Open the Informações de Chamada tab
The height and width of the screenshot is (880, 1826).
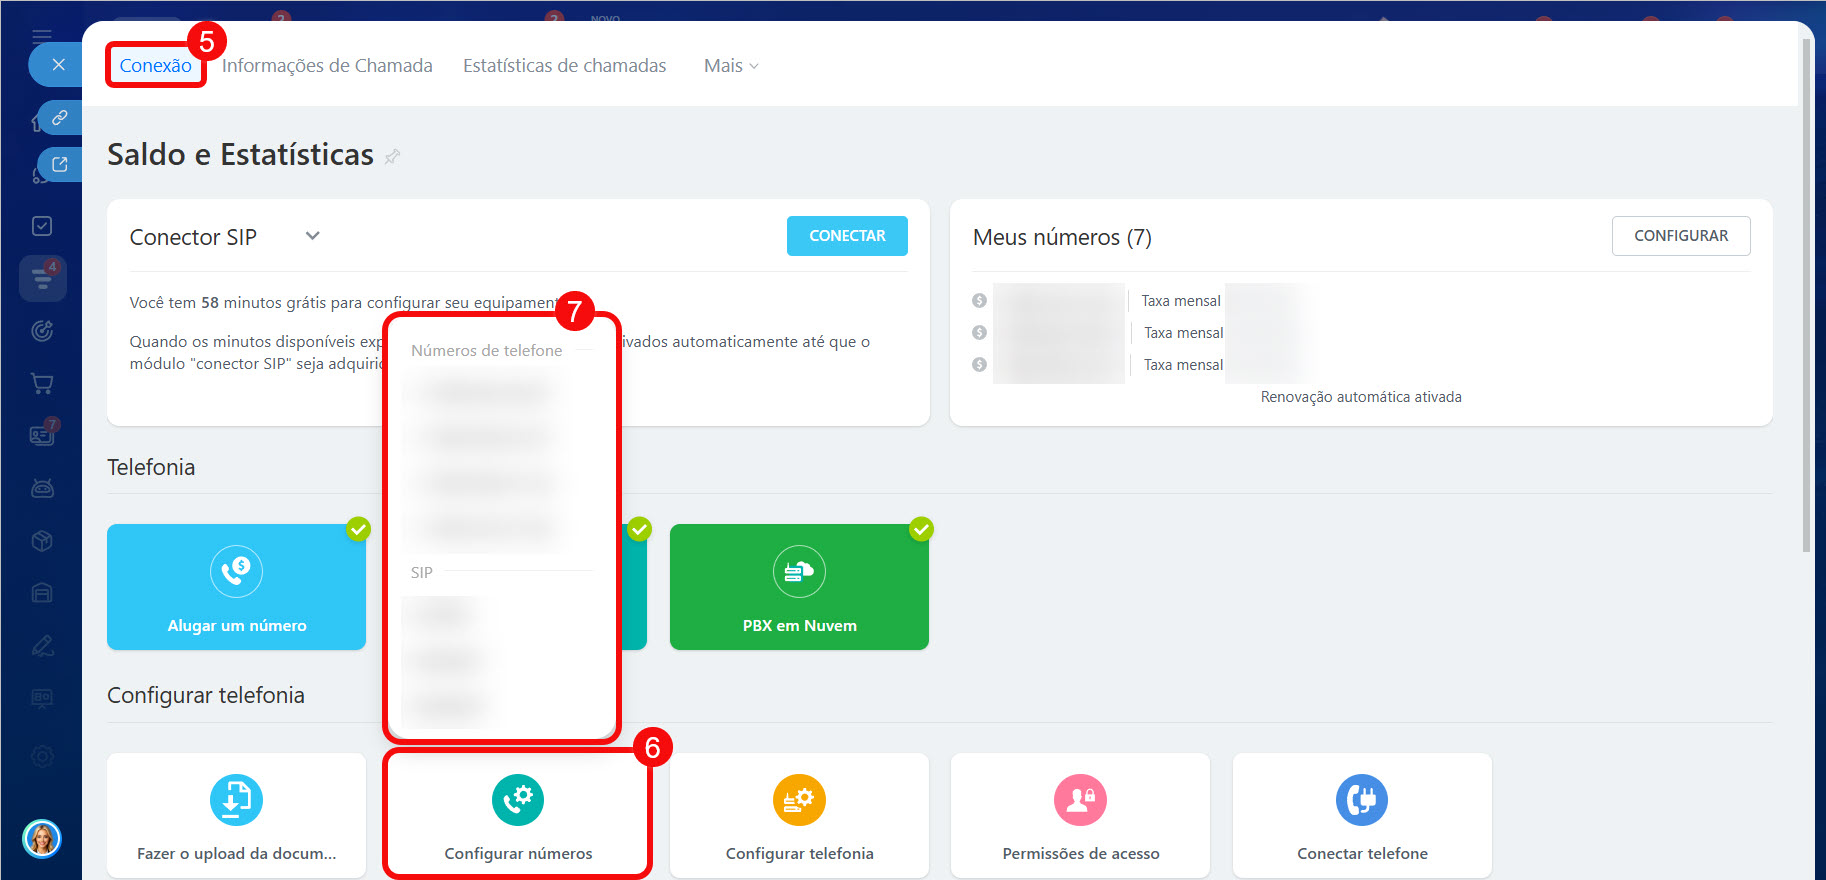pyautogui.click(x=327, y=66)
